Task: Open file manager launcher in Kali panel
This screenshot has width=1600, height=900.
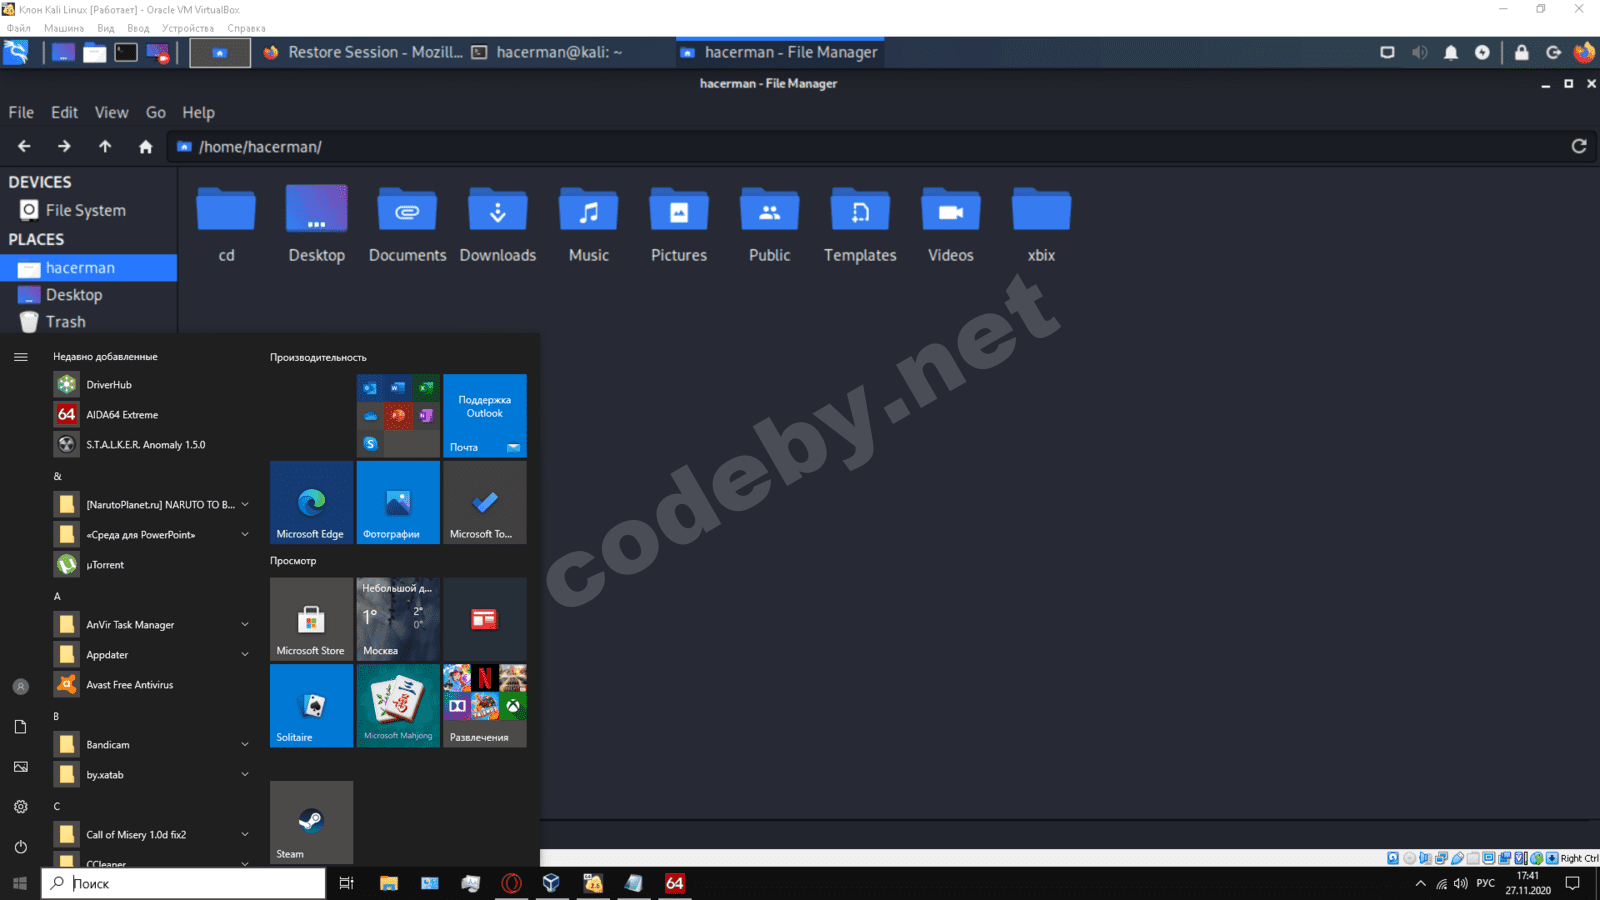Action: [95, 53]
